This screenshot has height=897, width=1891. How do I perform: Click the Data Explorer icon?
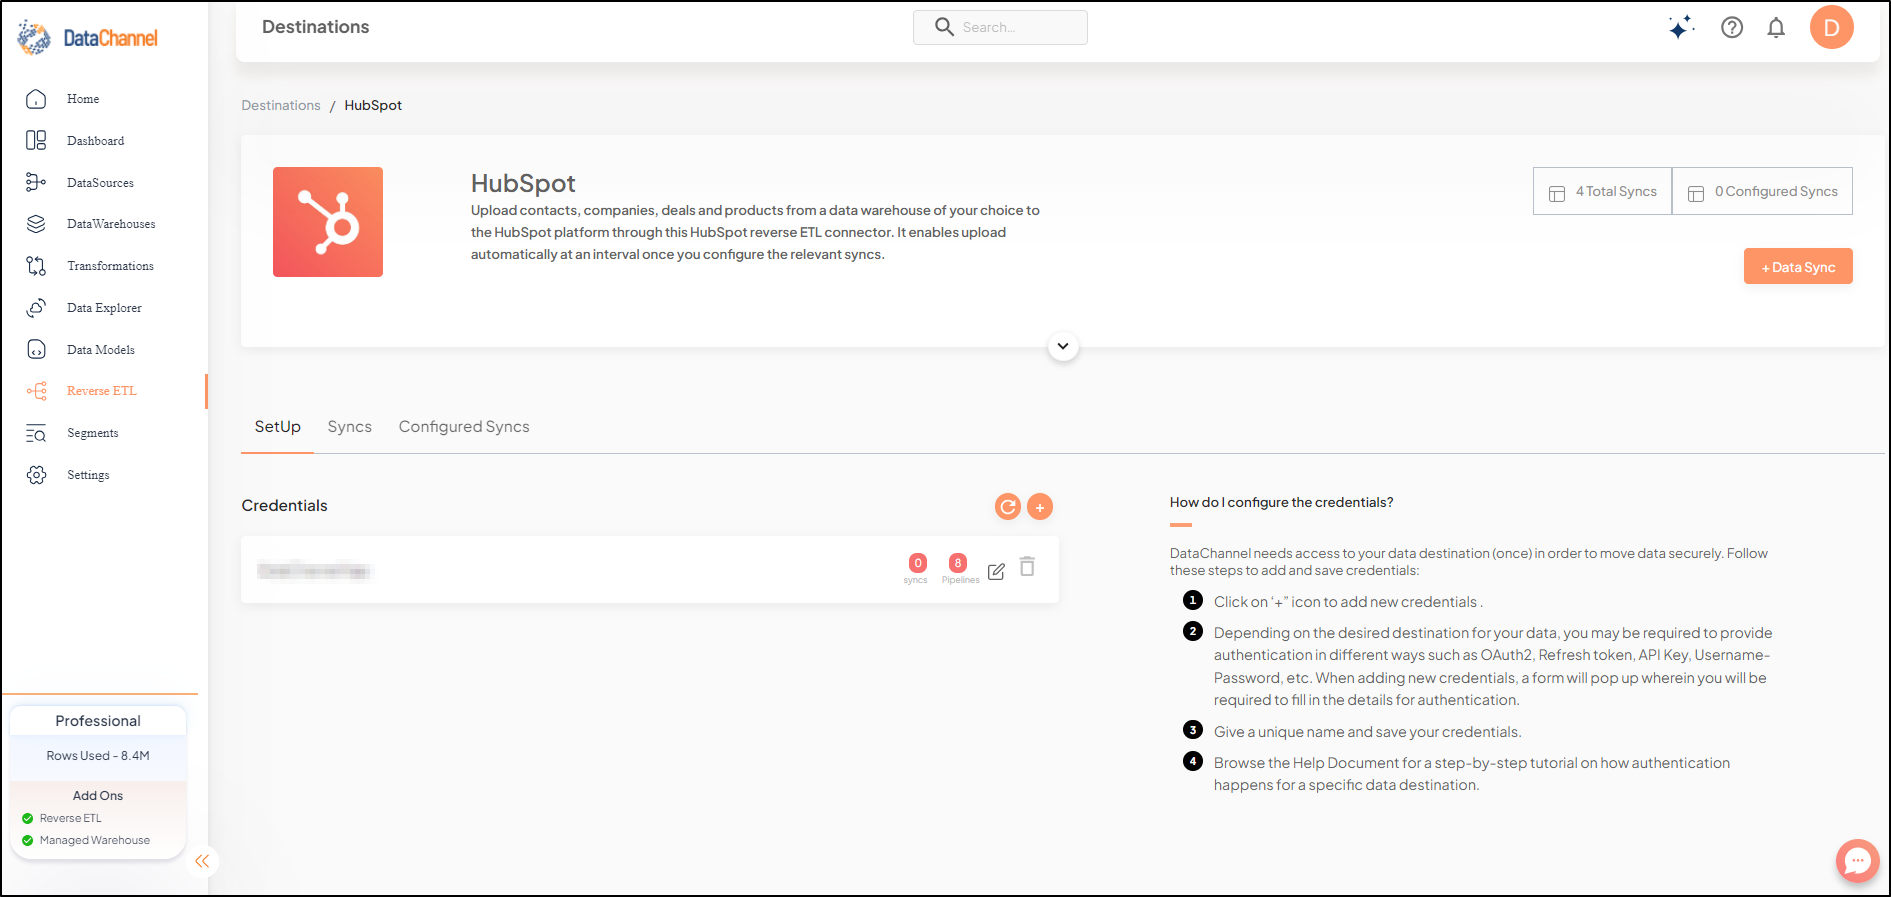[x=36, y=308]
